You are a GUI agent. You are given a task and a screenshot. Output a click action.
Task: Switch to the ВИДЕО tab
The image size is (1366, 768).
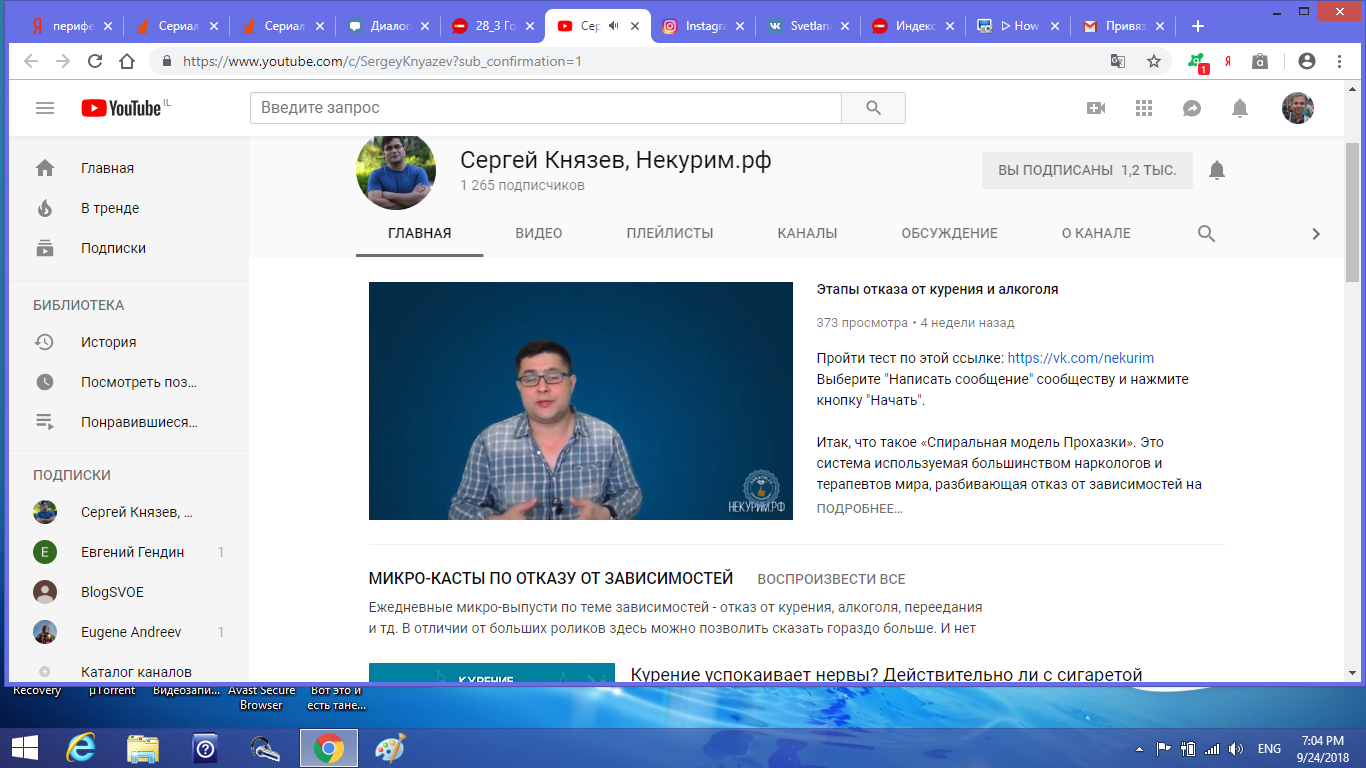coord(539,233)
